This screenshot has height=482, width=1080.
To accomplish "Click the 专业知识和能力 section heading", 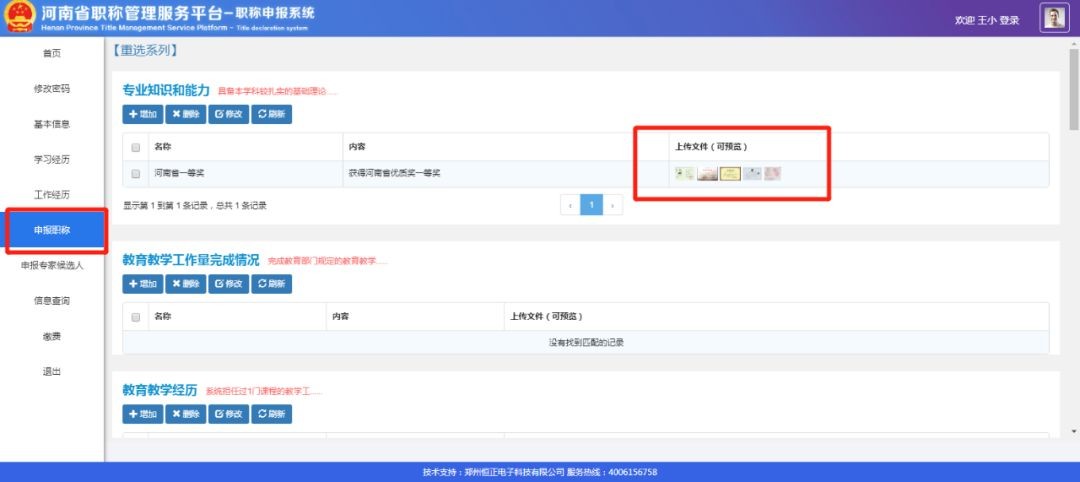I will coord(166,90).
